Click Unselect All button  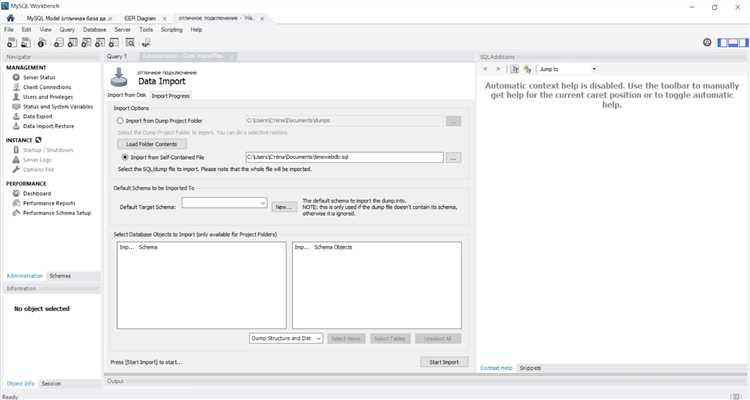[438, 339]
